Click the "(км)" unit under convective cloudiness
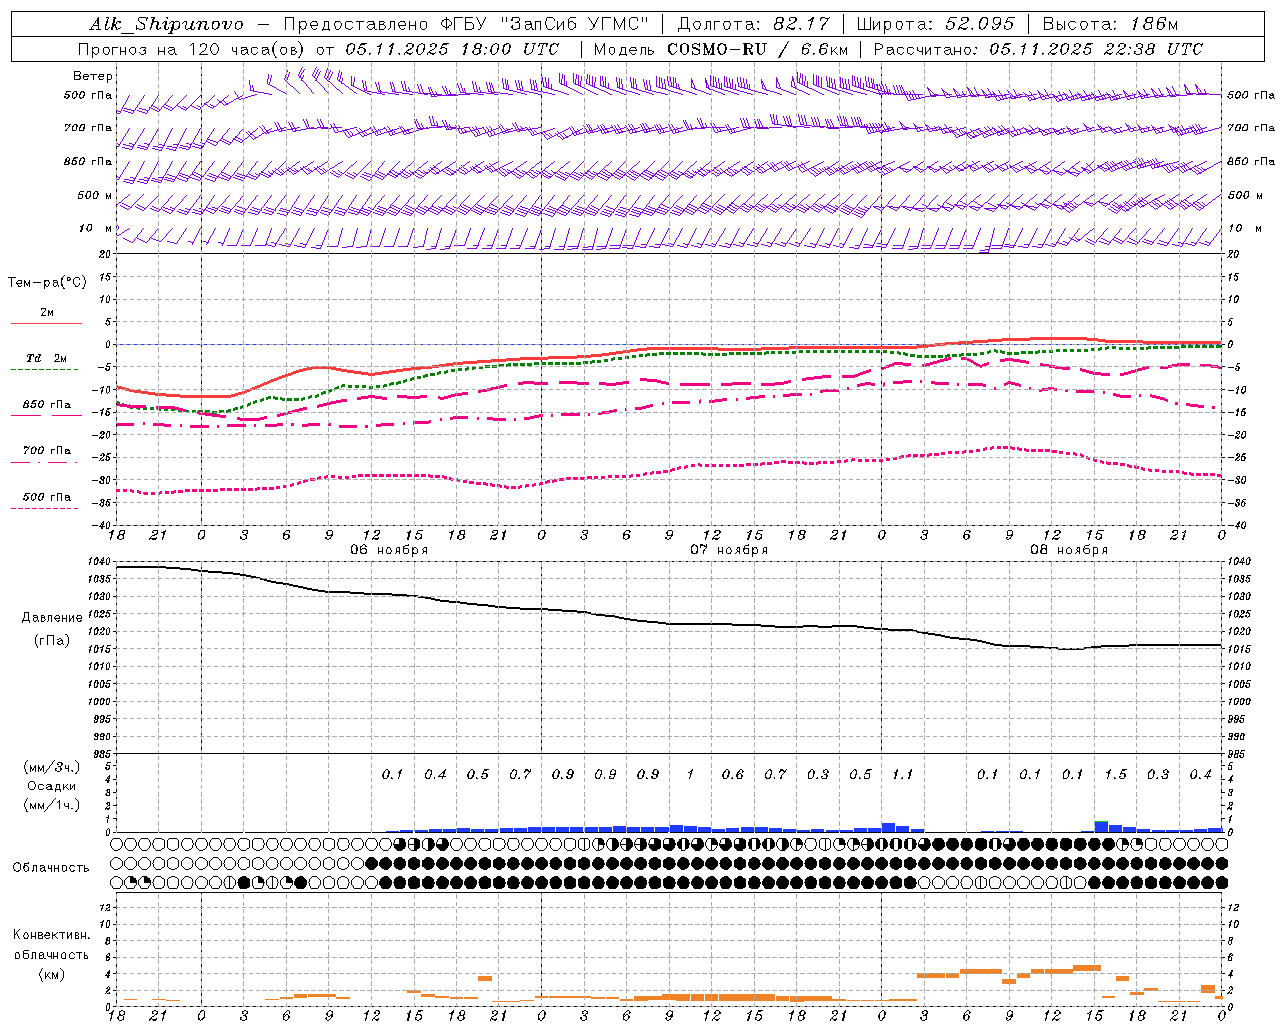 52,975
